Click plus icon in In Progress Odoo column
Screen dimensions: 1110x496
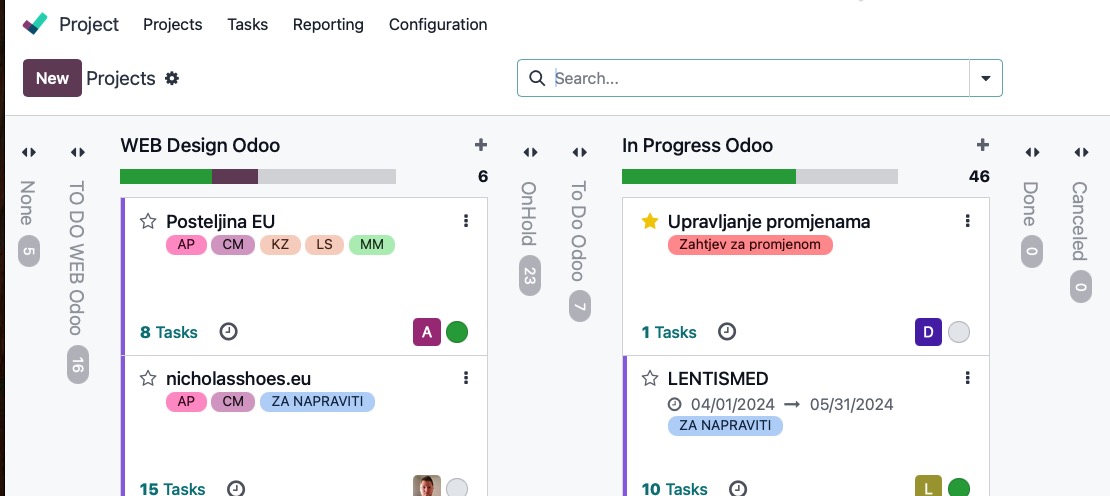982,145
